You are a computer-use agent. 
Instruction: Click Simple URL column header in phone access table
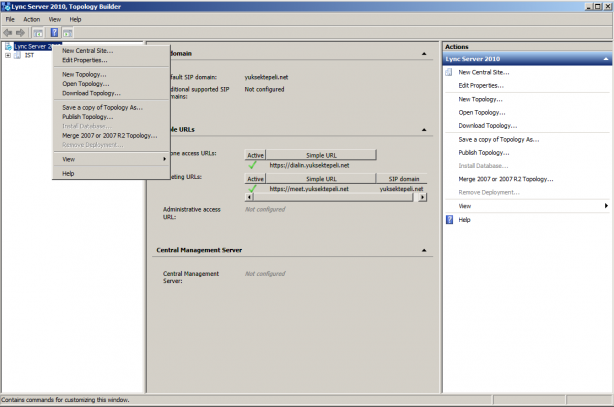(x=321, y=155)
